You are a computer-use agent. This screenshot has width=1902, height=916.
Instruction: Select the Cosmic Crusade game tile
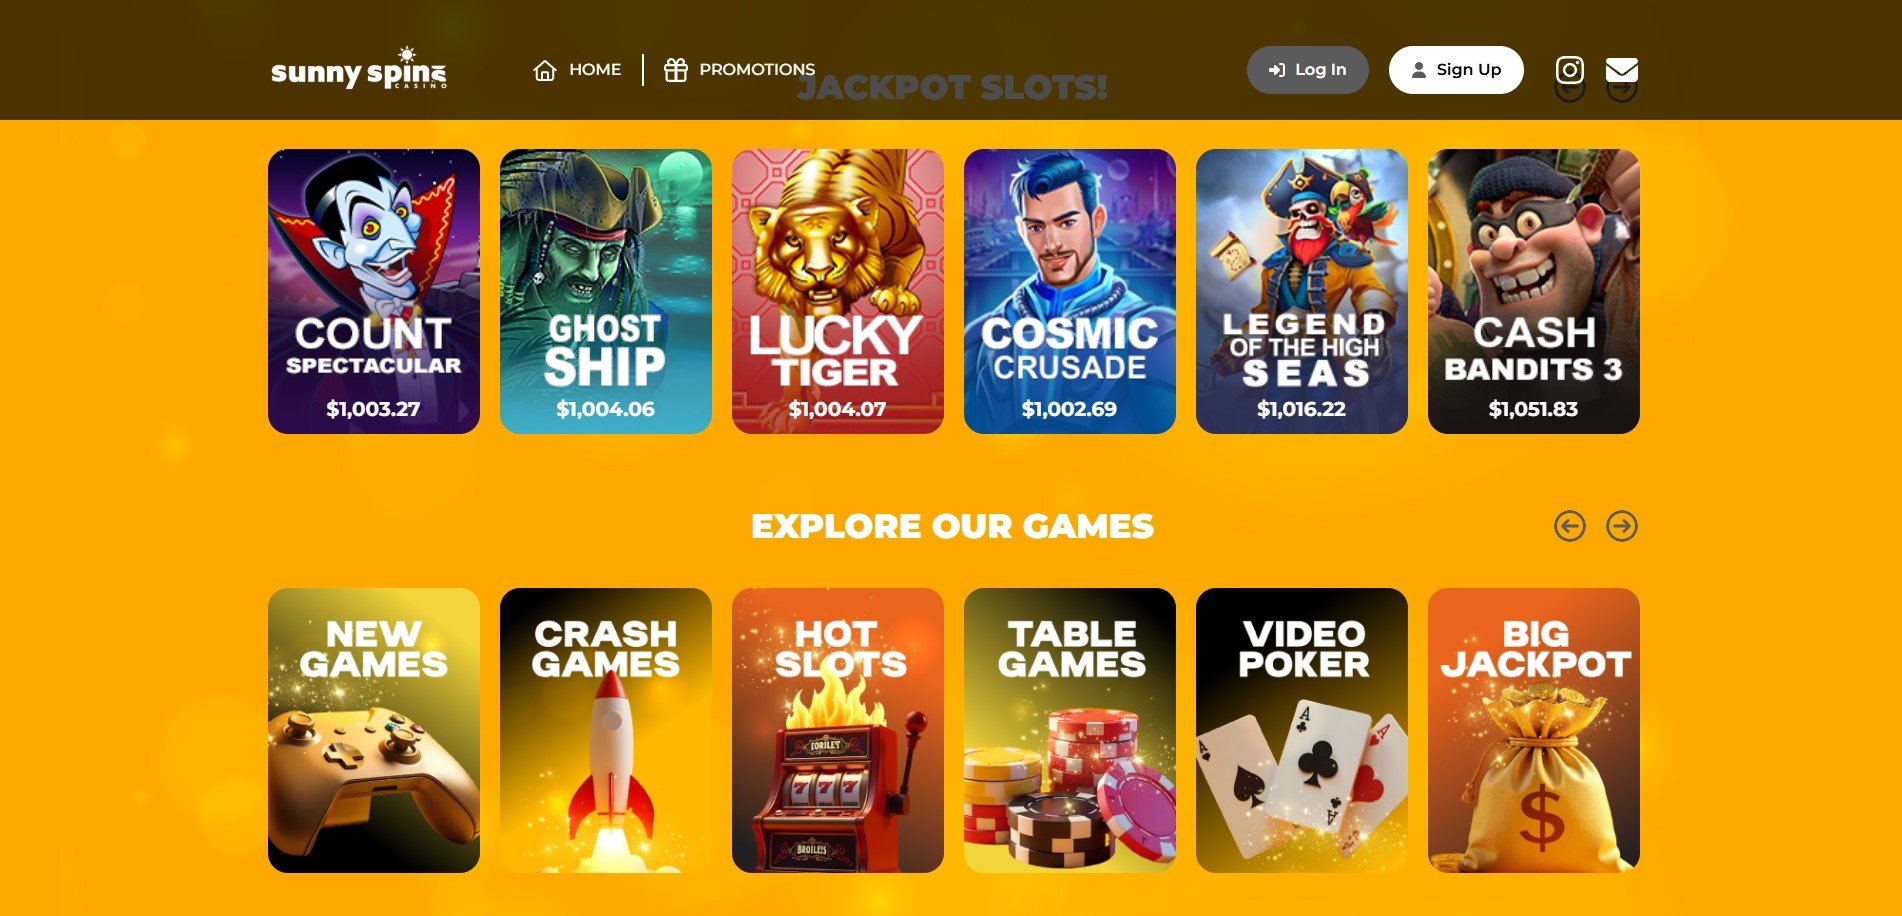click(1070, 291)
